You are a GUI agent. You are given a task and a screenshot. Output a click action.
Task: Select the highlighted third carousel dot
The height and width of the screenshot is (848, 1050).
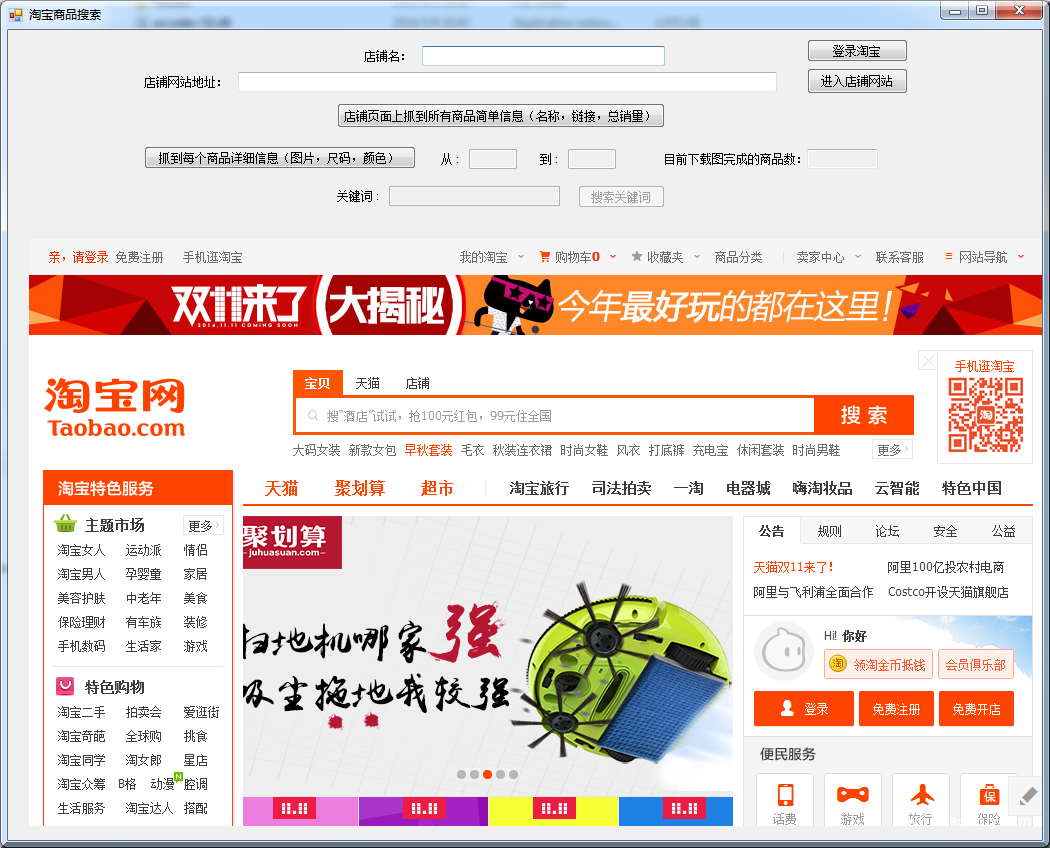[488, 774]
